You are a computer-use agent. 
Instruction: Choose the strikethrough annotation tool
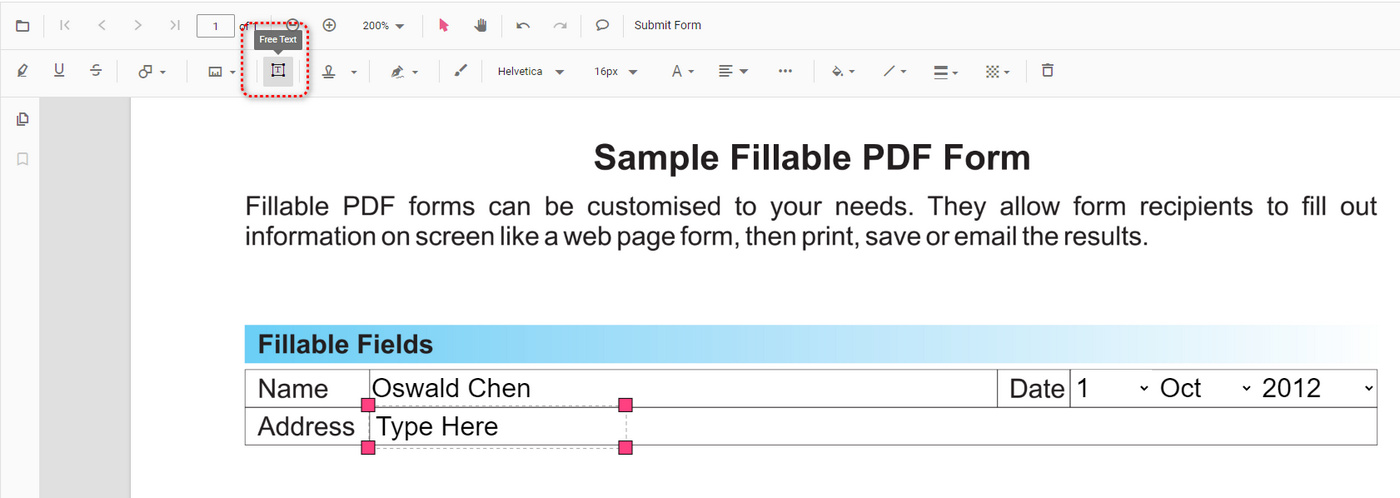point(96,71)
